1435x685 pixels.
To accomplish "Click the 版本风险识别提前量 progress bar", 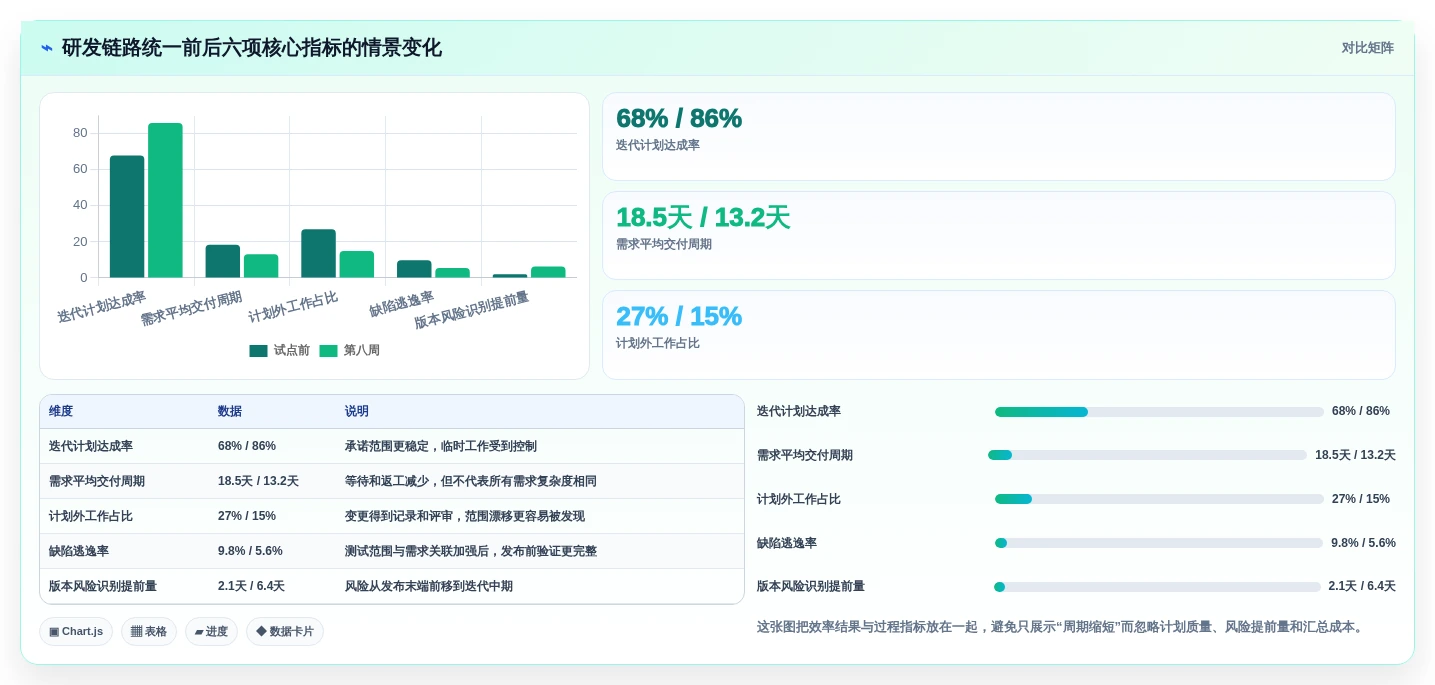I will click(1157, 587).
